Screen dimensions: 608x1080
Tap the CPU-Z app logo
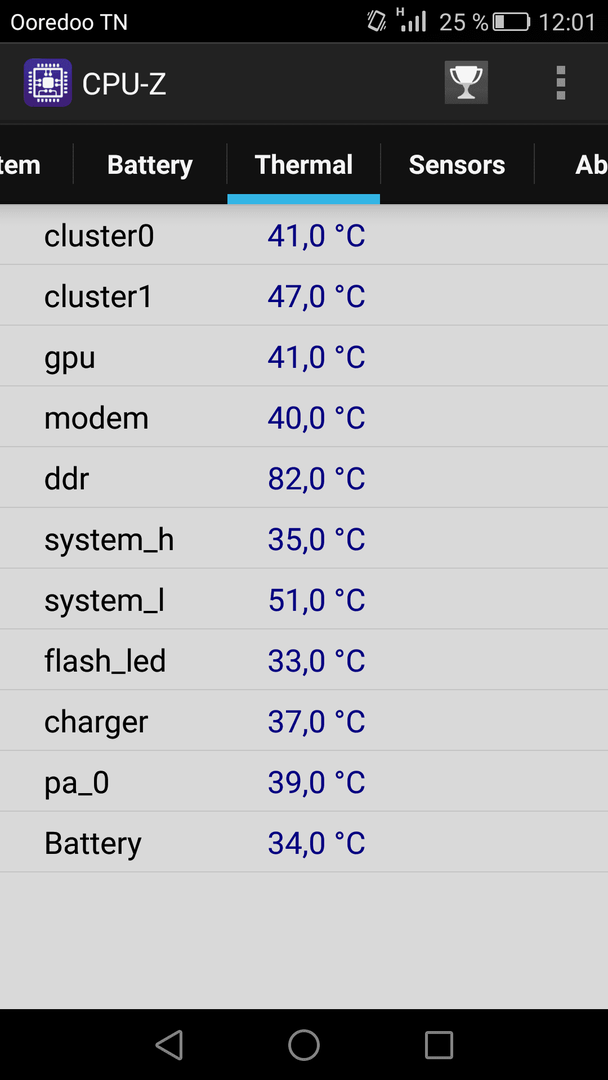(48, 83)
